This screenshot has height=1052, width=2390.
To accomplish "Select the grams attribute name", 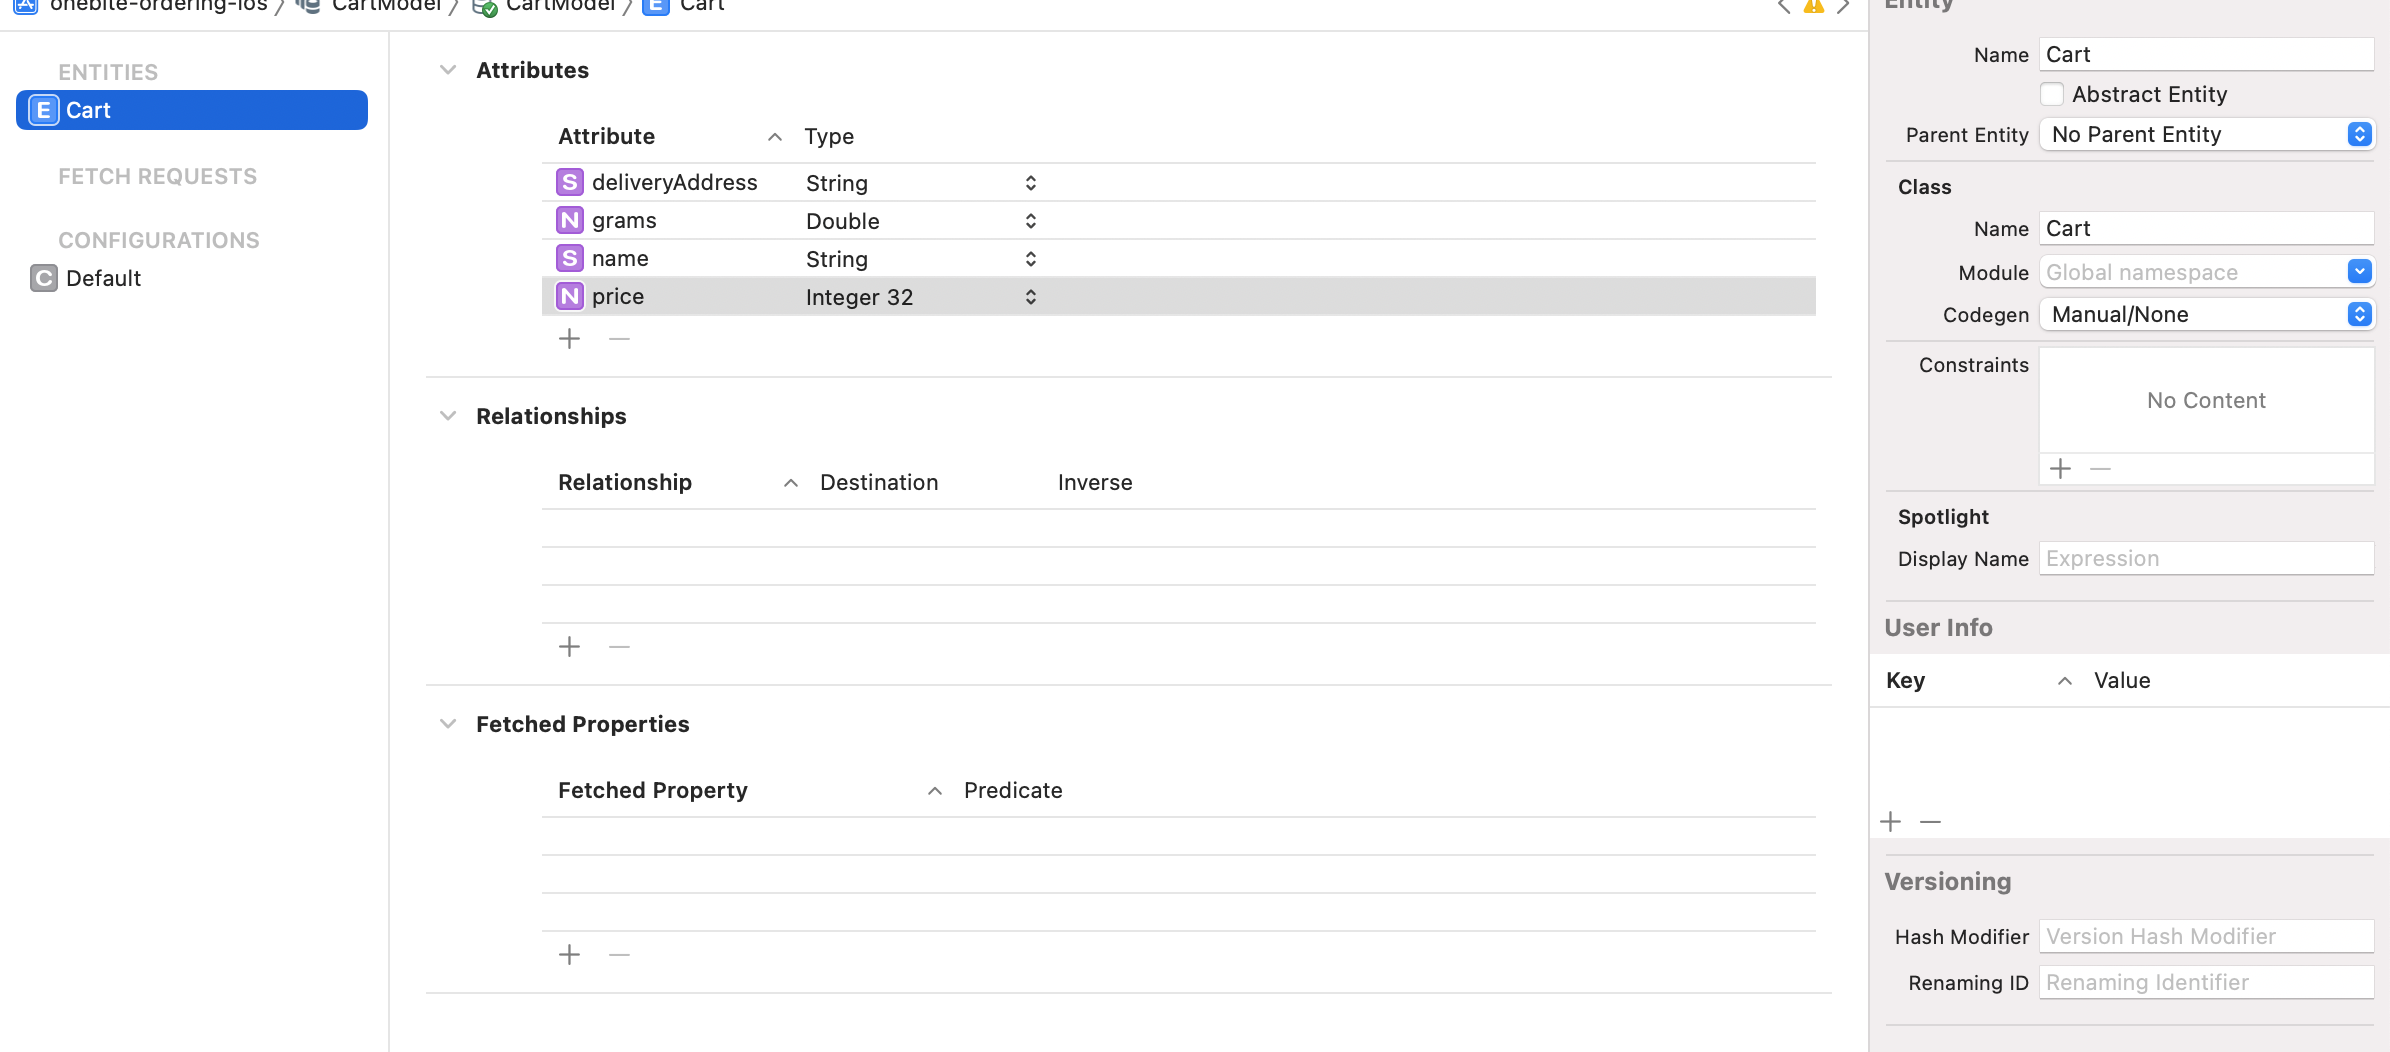I will click(624, 220).
